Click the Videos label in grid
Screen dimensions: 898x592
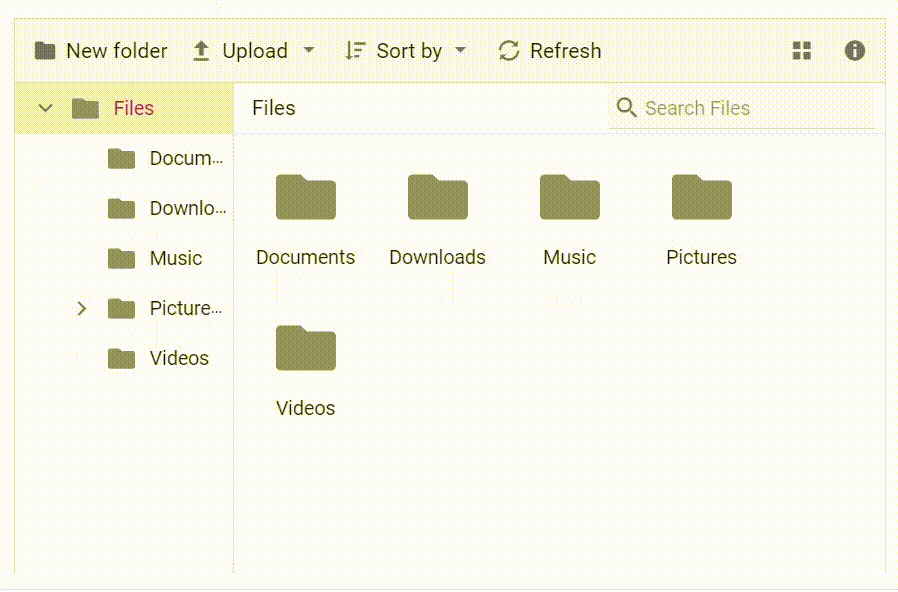[306, 408]
